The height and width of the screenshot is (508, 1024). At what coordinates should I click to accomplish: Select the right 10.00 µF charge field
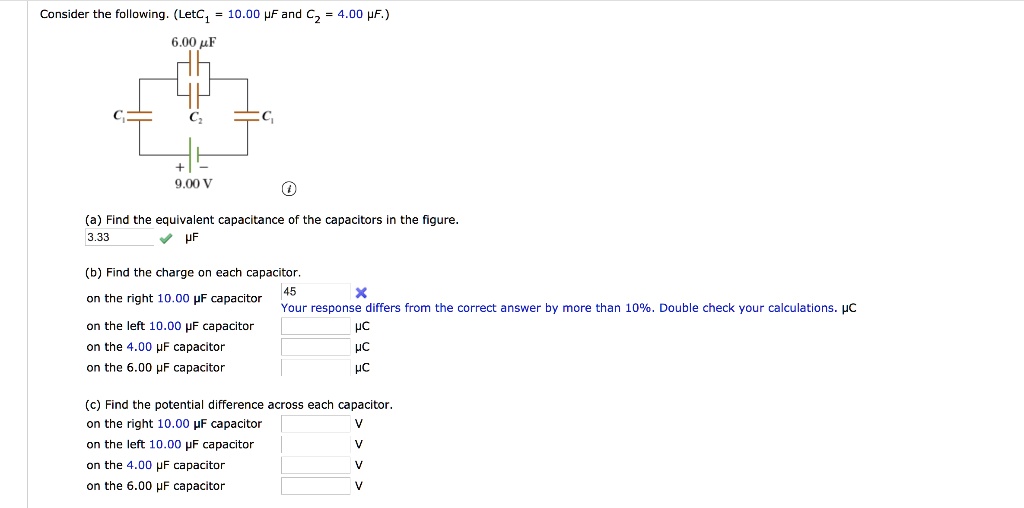pos(314,292)
